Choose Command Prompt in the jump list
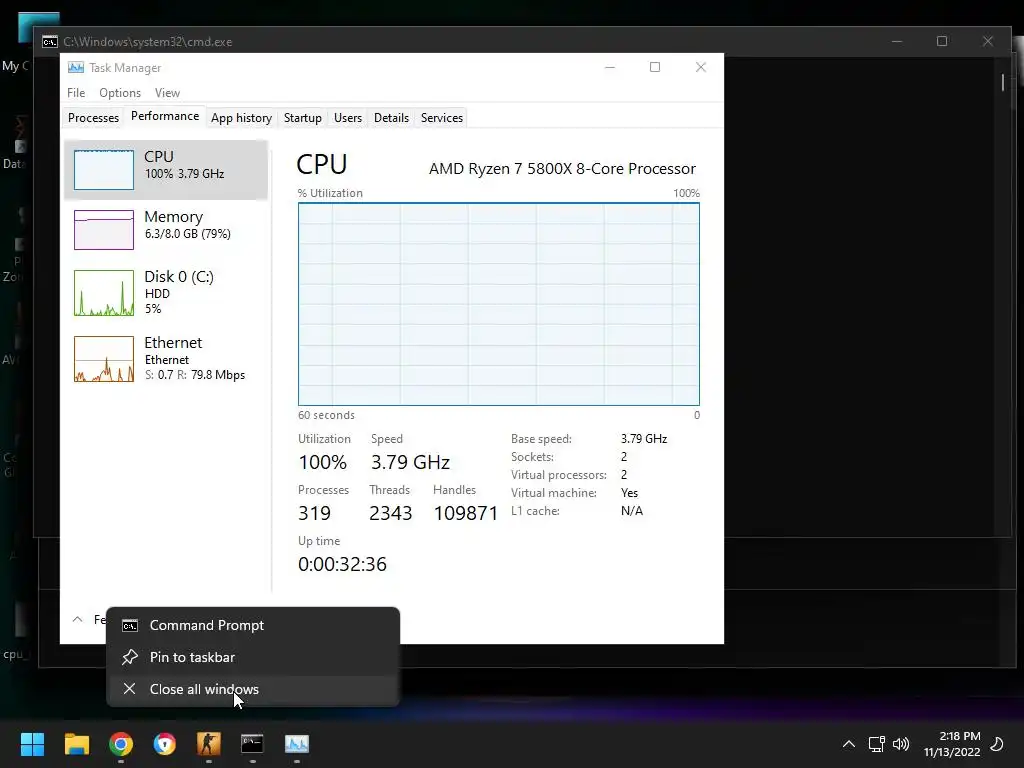The image size is (1024, 768). tap(253, 625)
